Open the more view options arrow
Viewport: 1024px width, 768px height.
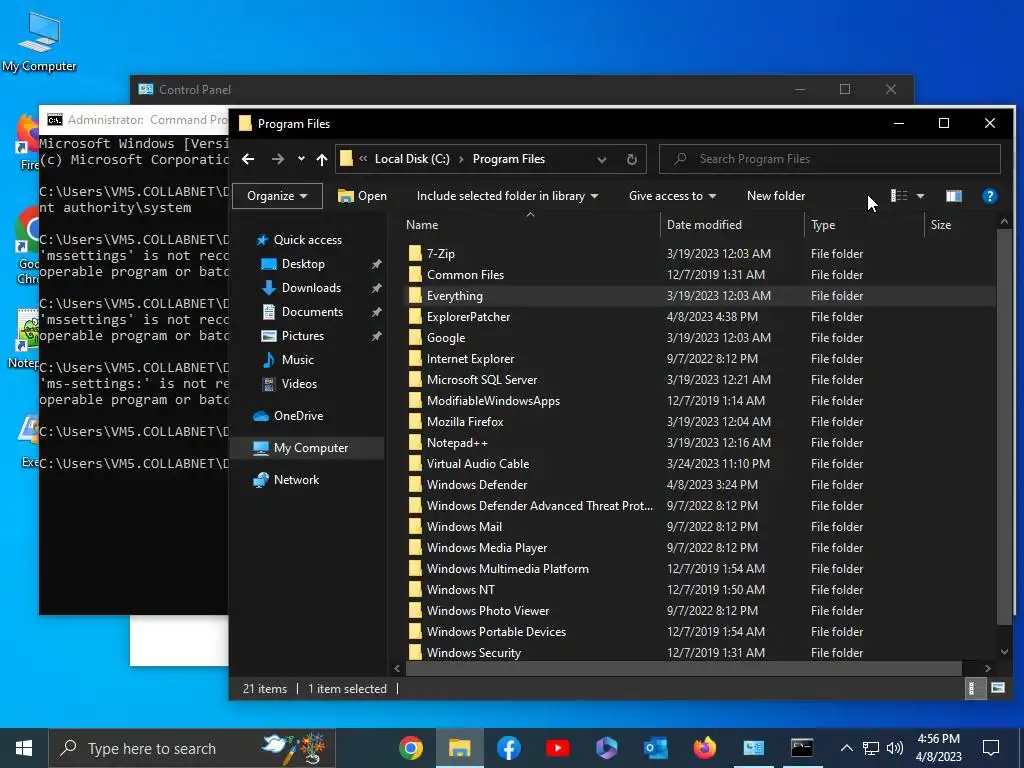tap(920, 196)
